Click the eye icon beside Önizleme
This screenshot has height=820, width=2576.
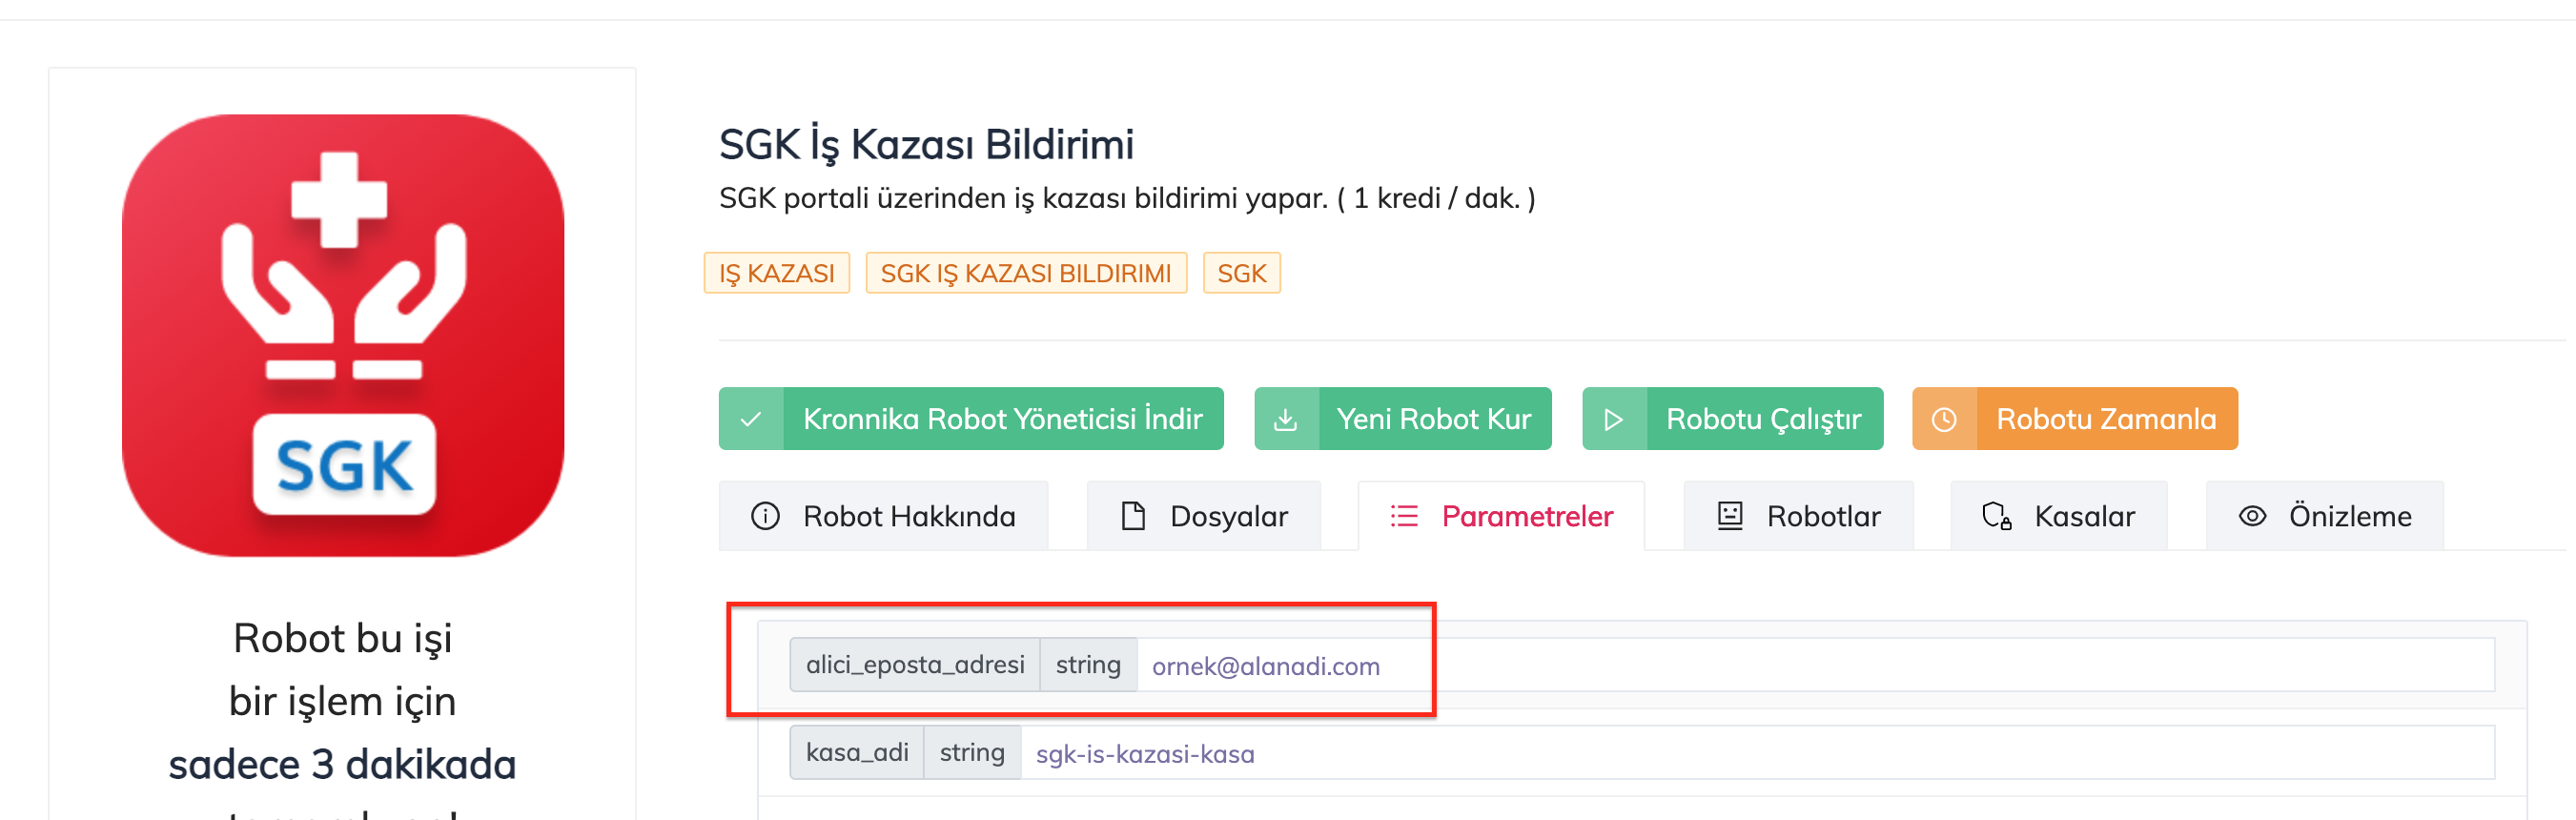[2252, 516]
